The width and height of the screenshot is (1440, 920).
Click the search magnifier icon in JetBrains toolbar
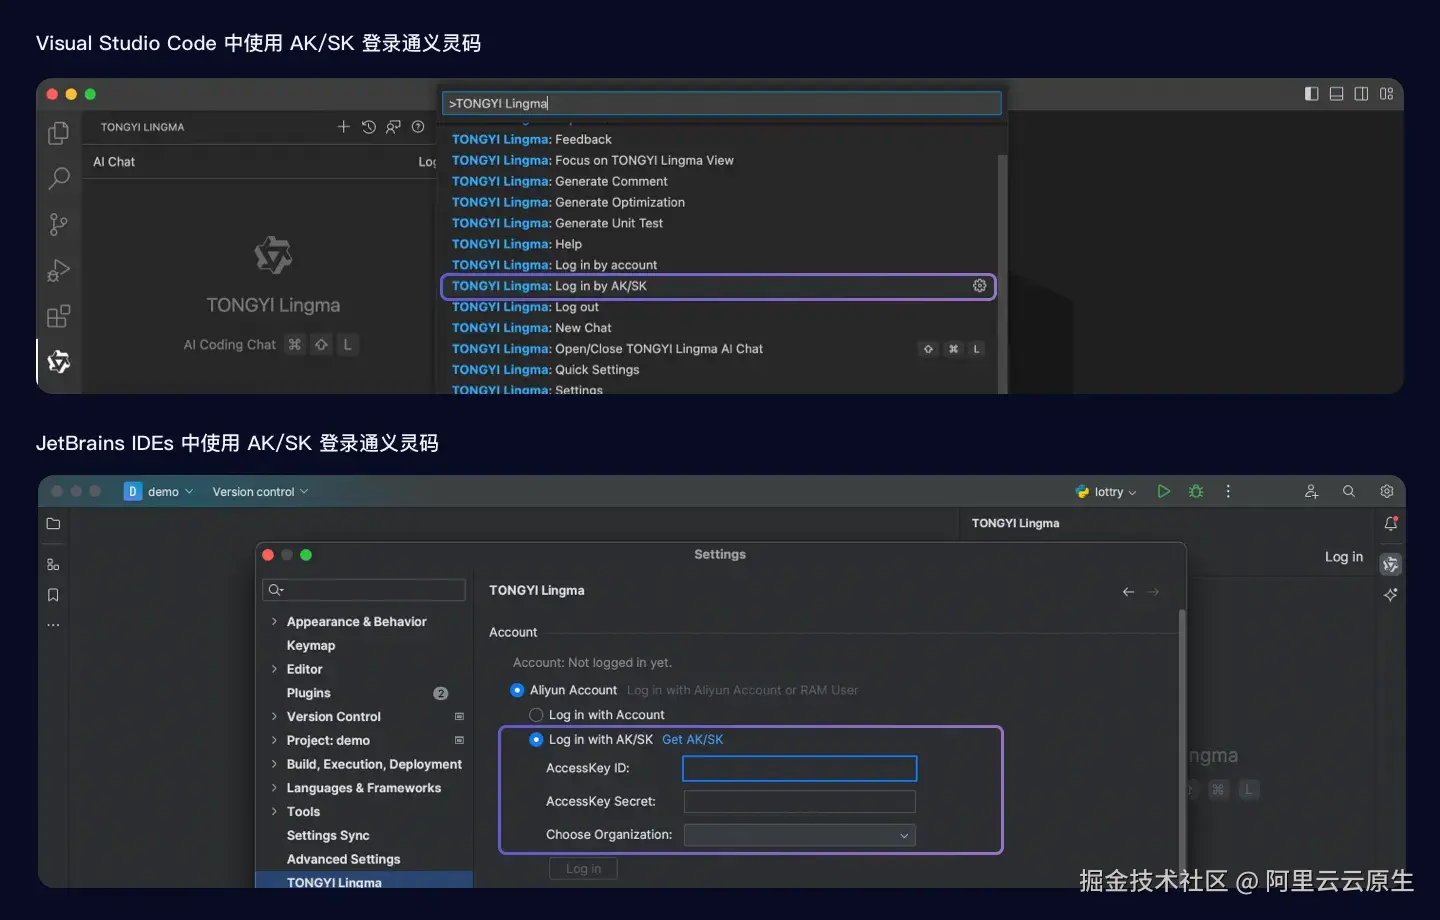click(x=1349, y=492)
